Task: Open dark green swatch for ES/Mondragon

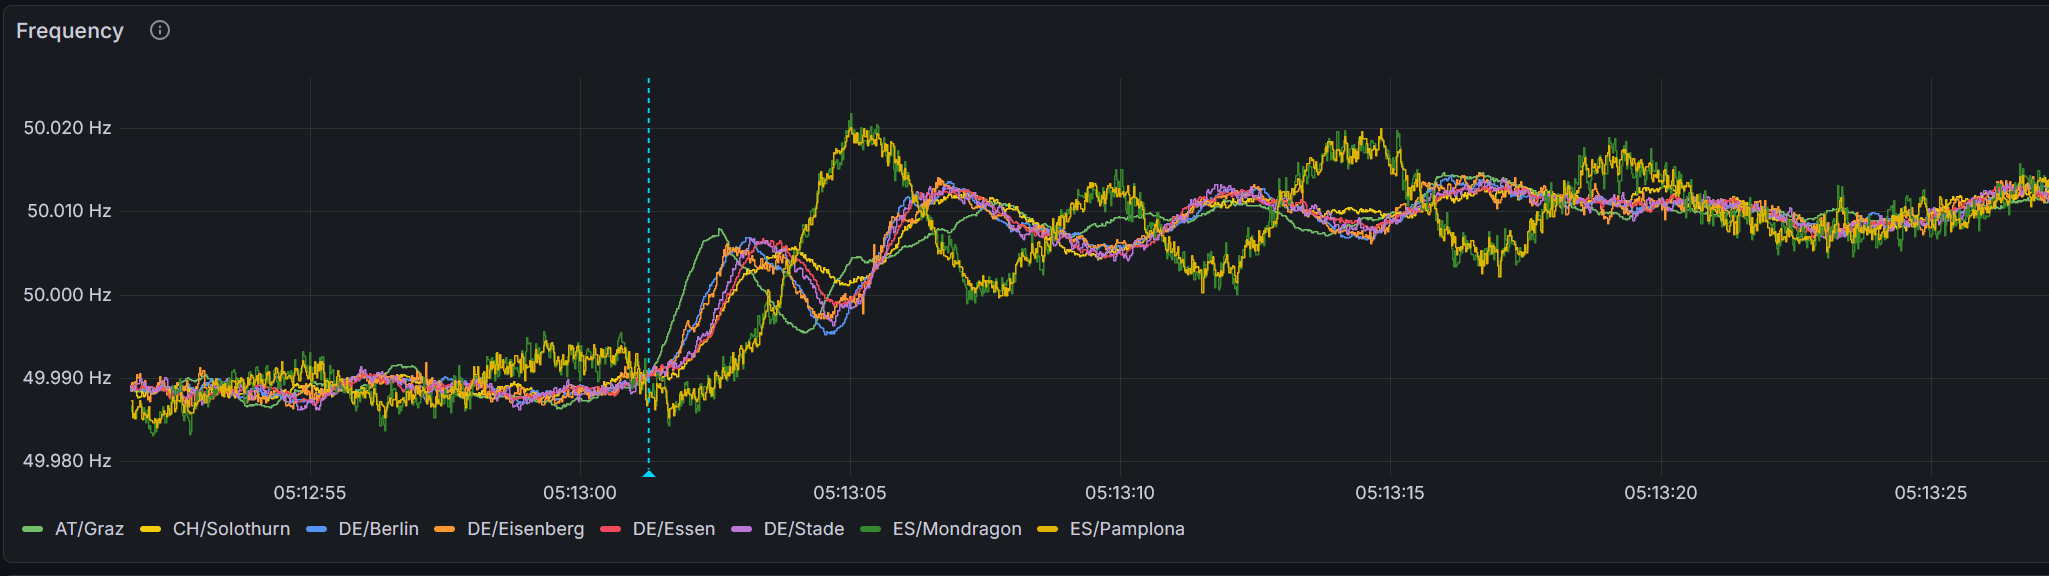Action: click(x=871, y=529)
